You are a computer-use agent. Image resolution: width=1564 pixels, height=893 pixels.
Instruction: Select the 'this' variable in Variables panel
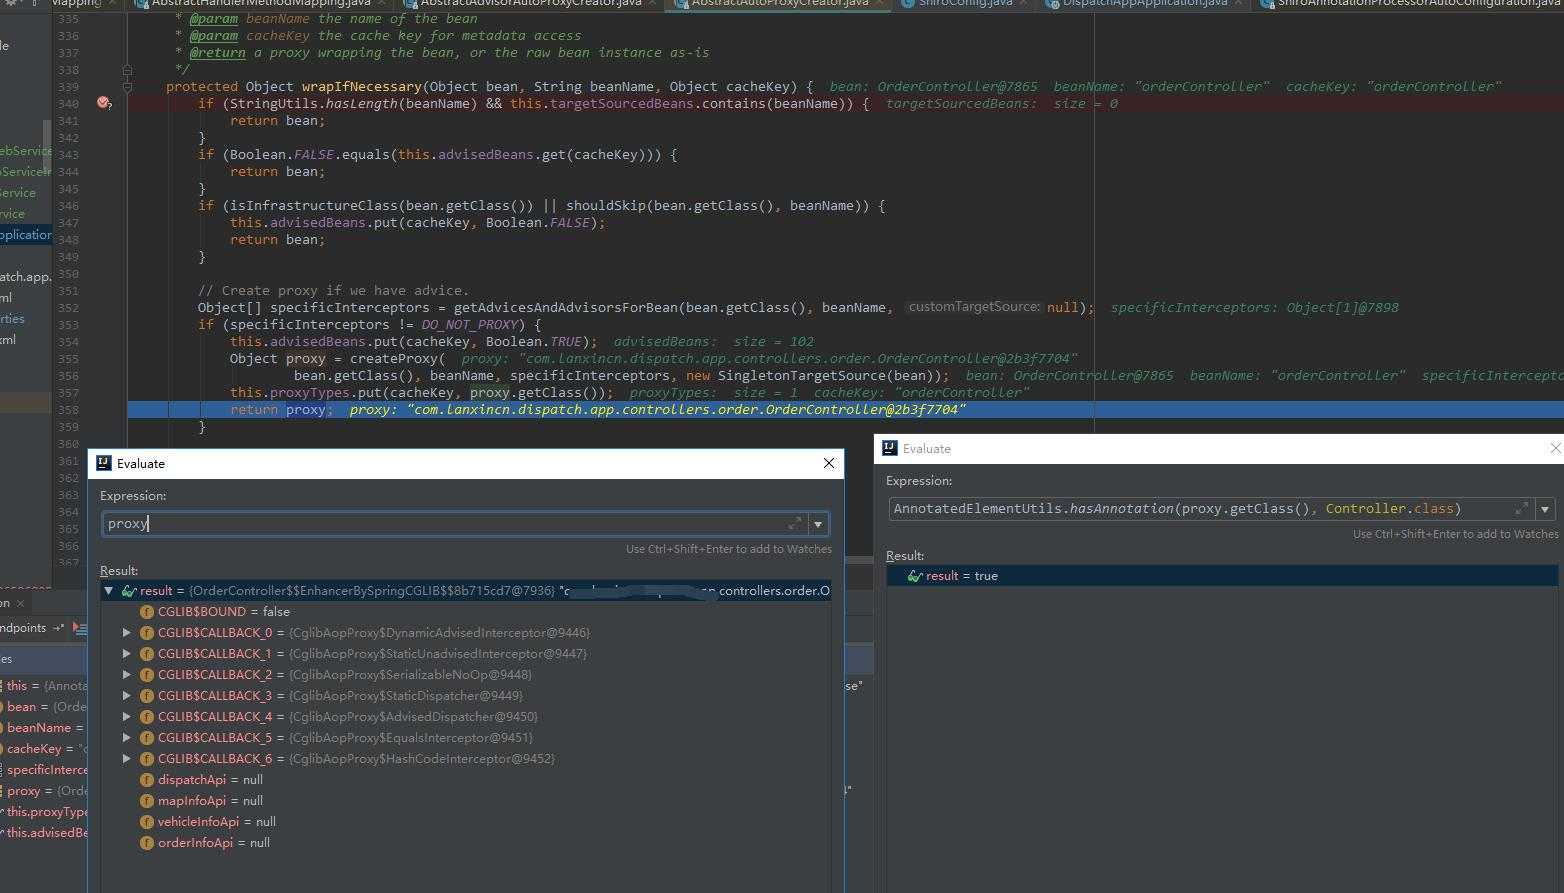coord(43,686)
